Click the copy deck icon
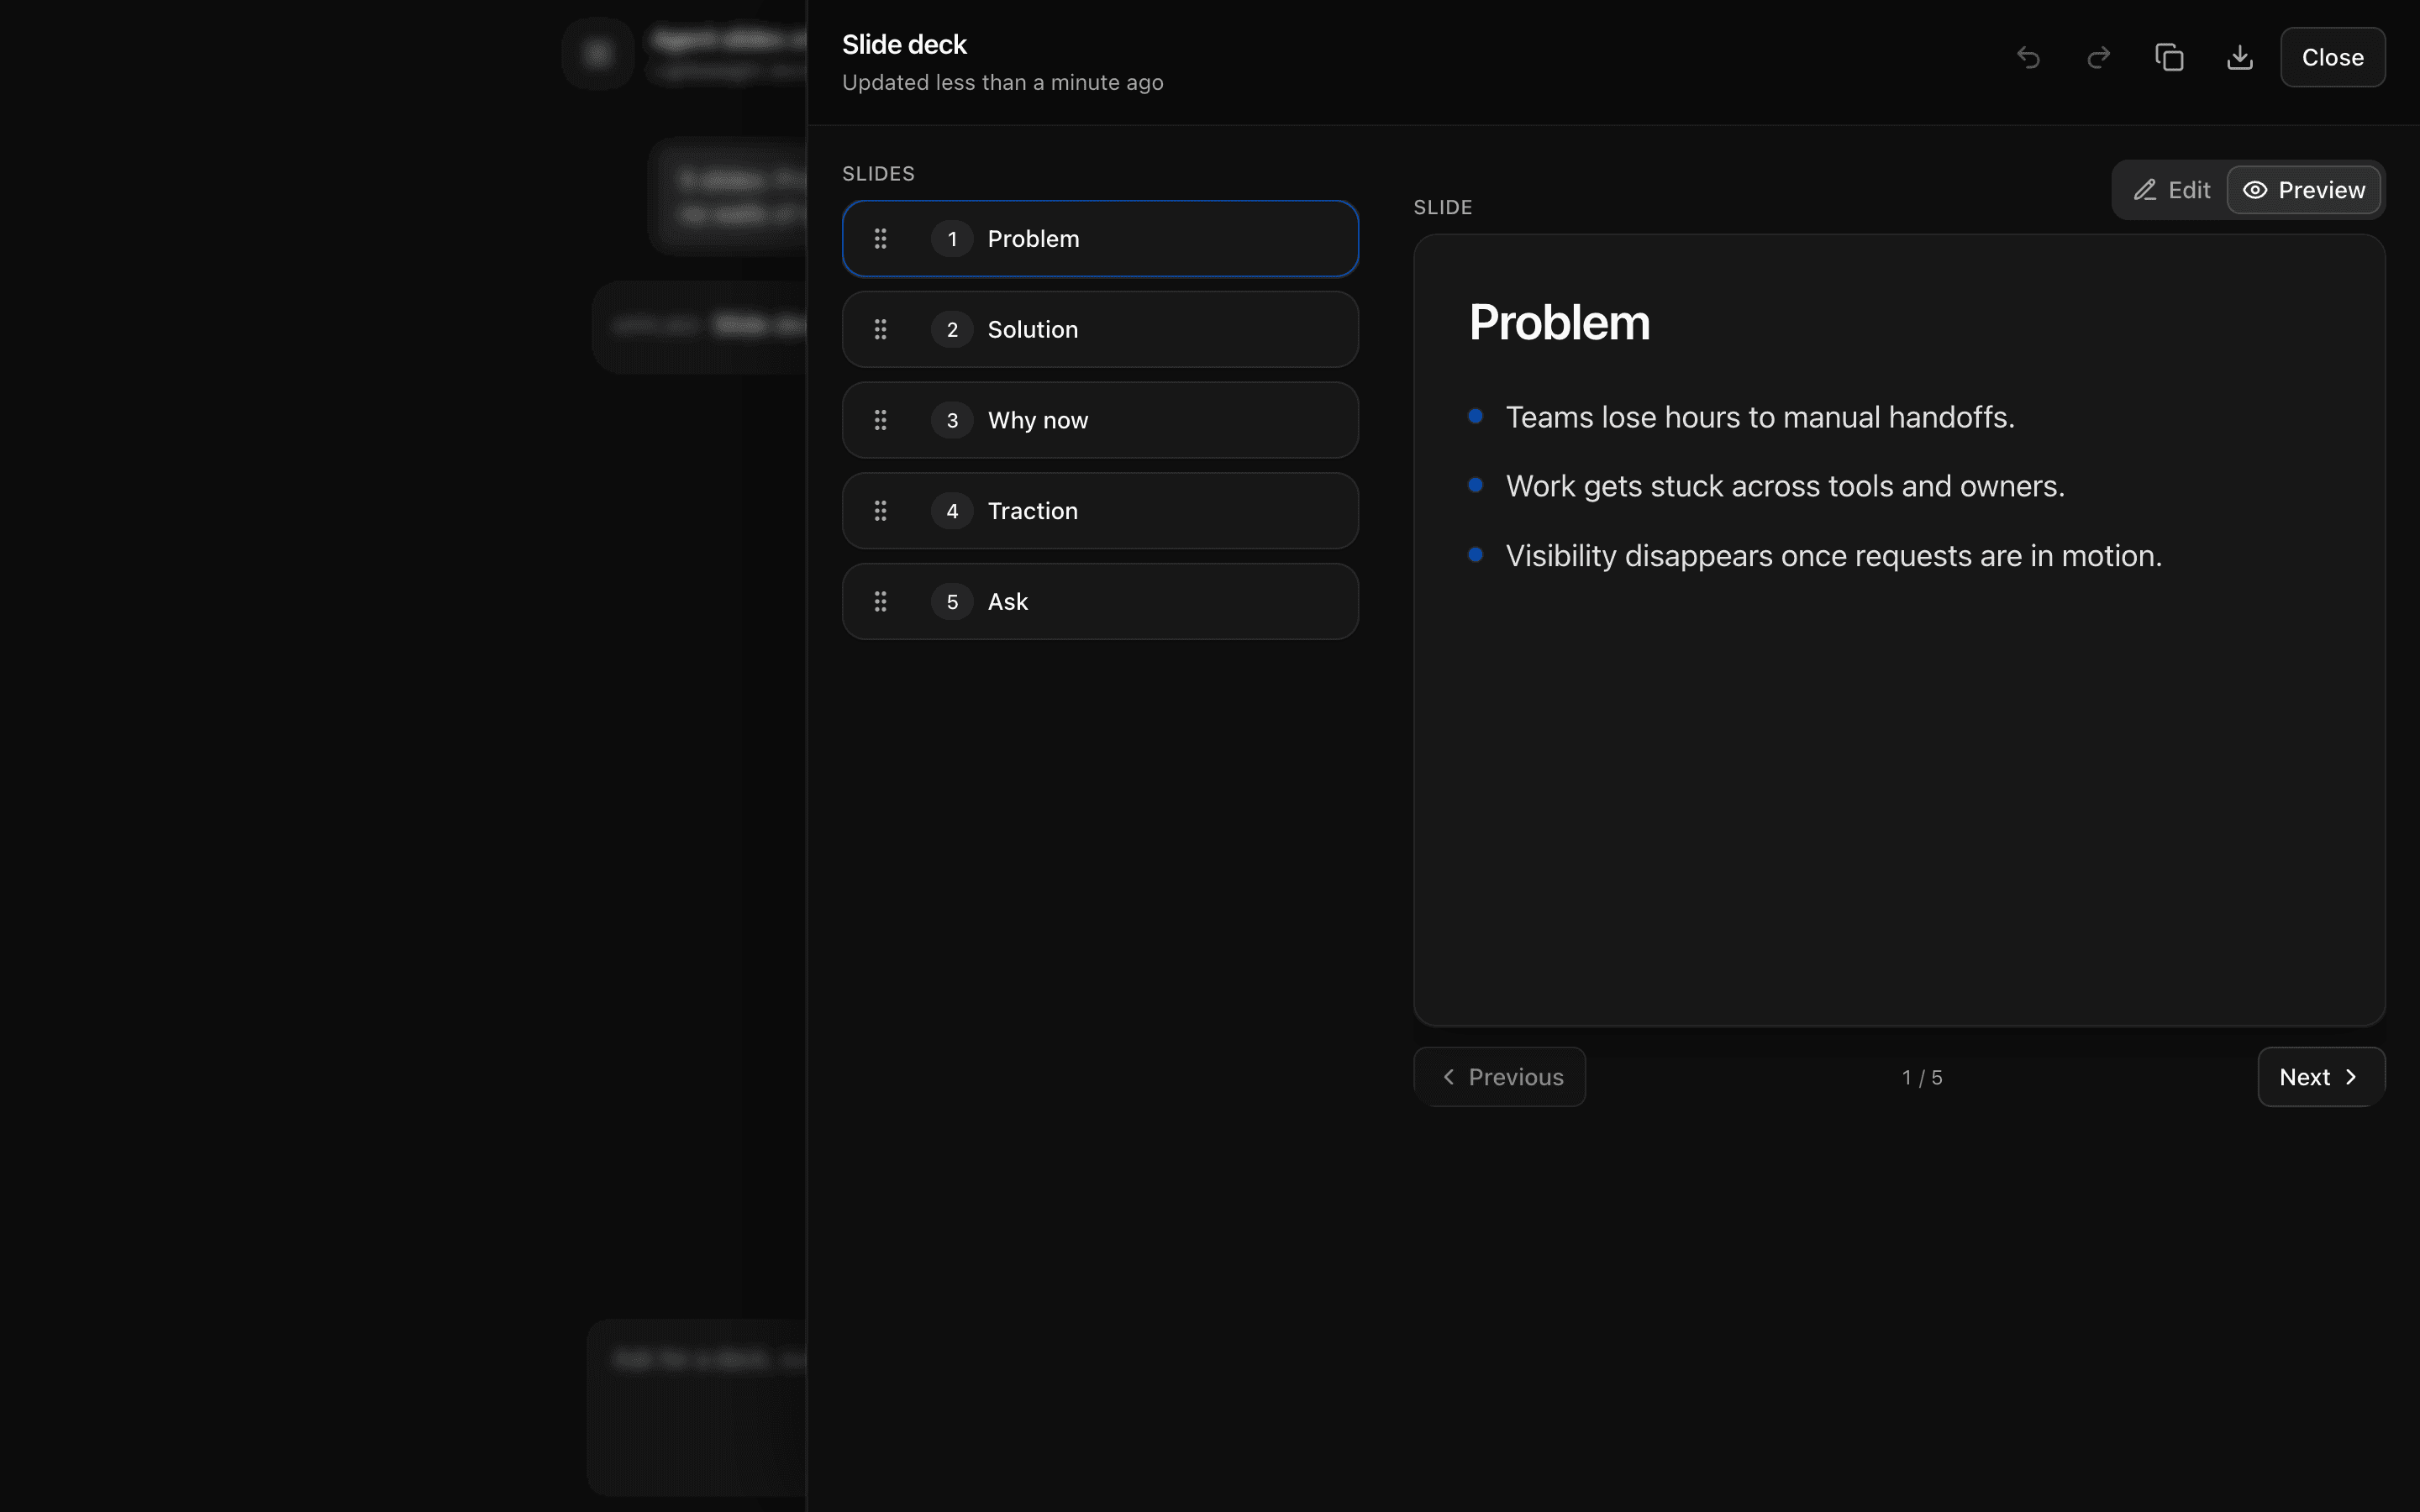 (2169, 58)
